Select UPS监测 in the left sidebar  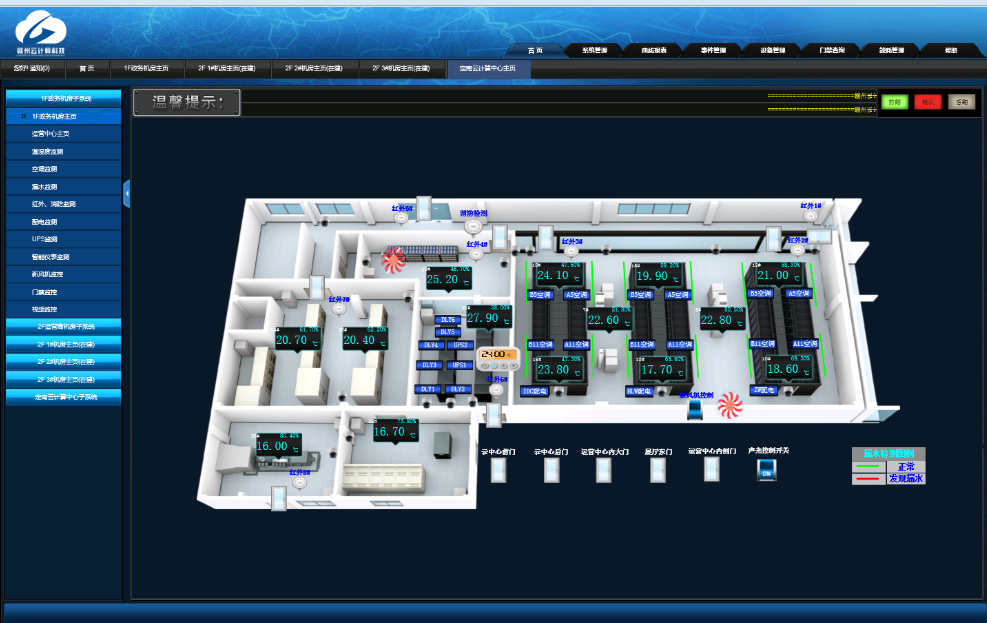tap(45, 239)
